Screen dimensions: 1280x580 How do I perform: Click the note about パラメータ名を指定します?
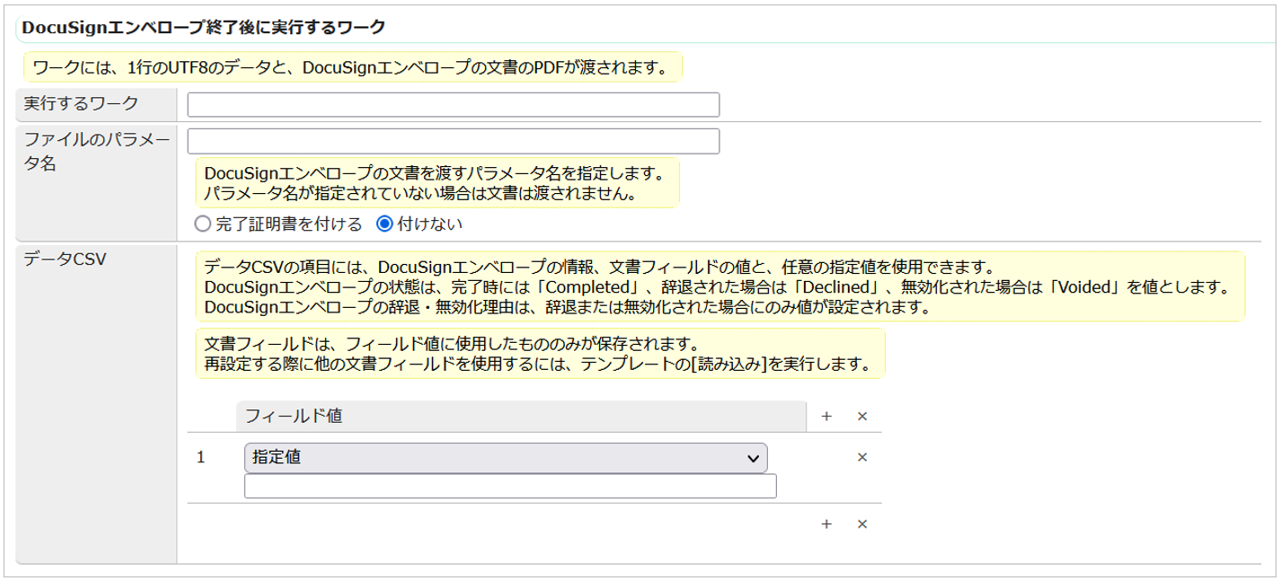tap(435, 182)
